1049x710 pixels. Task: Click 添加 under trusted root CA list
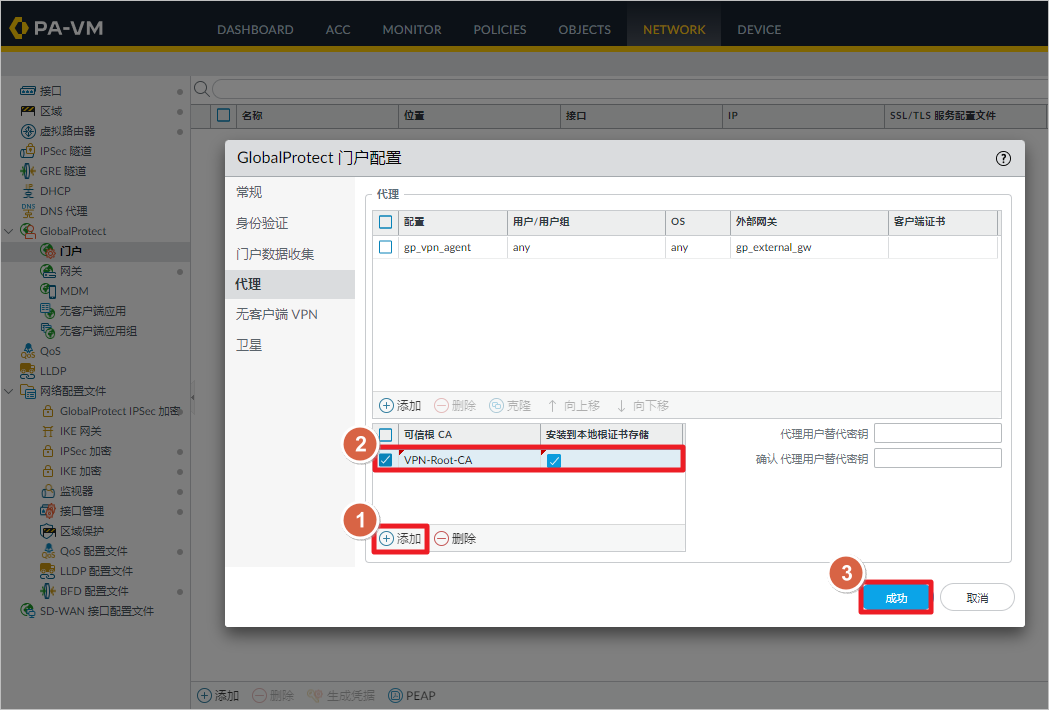tap(401, 539)
